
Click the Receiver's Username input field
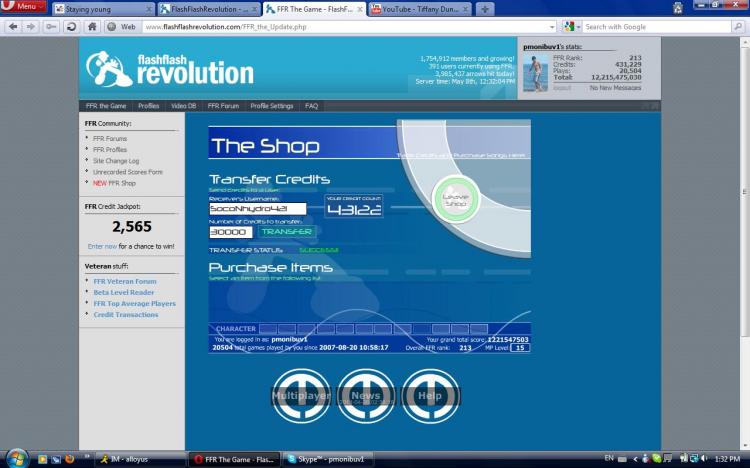click(258, 209)
